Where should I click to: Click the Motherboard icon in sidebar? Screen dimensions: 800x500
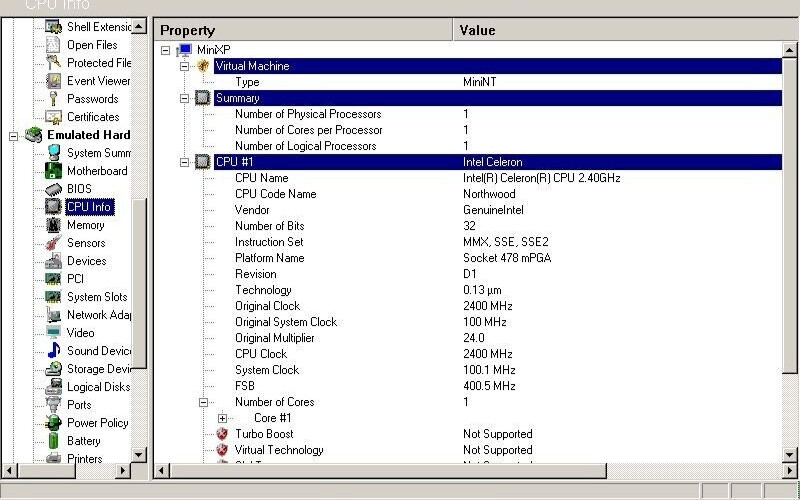pos(54,171)
